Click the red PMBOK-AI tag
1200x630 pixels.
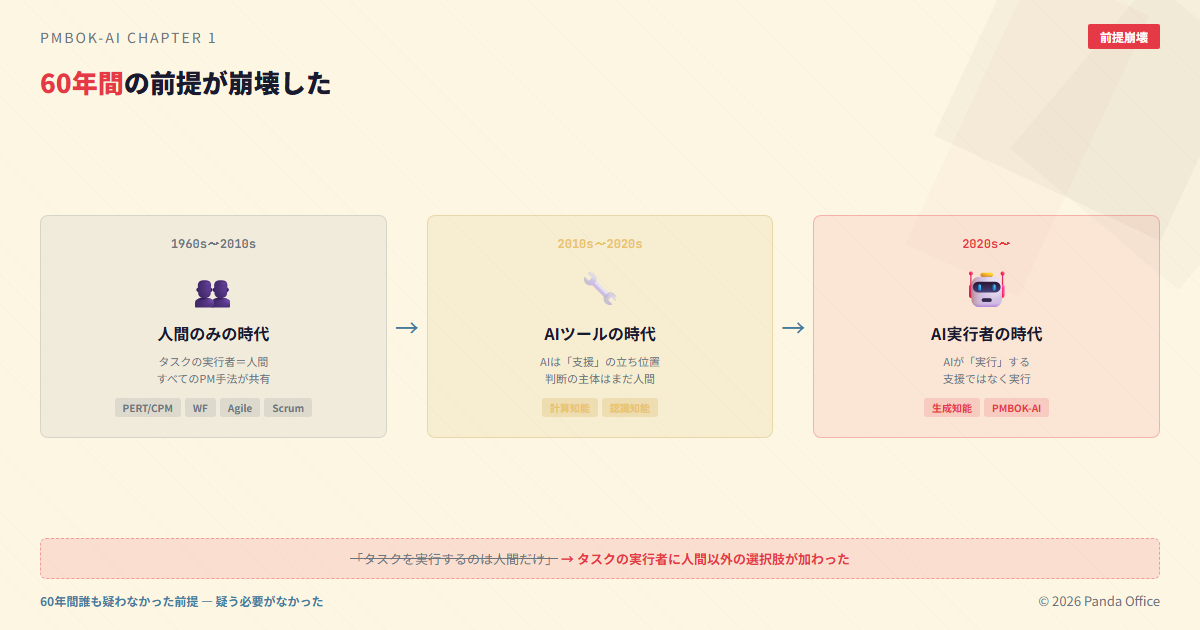coord(1016,408)
